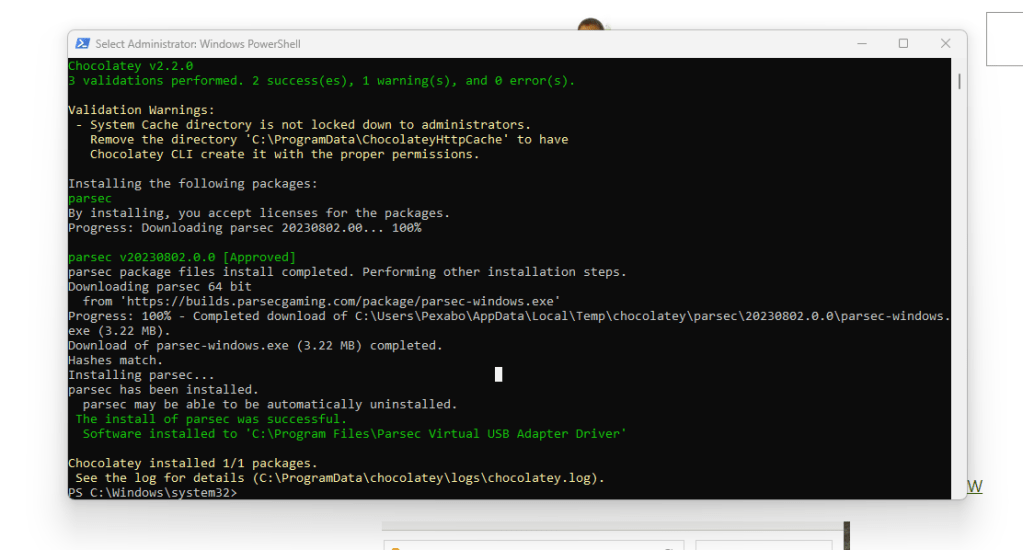
Task: Click 'By installing, you accept licenses' line
Action: click(259, 213)
